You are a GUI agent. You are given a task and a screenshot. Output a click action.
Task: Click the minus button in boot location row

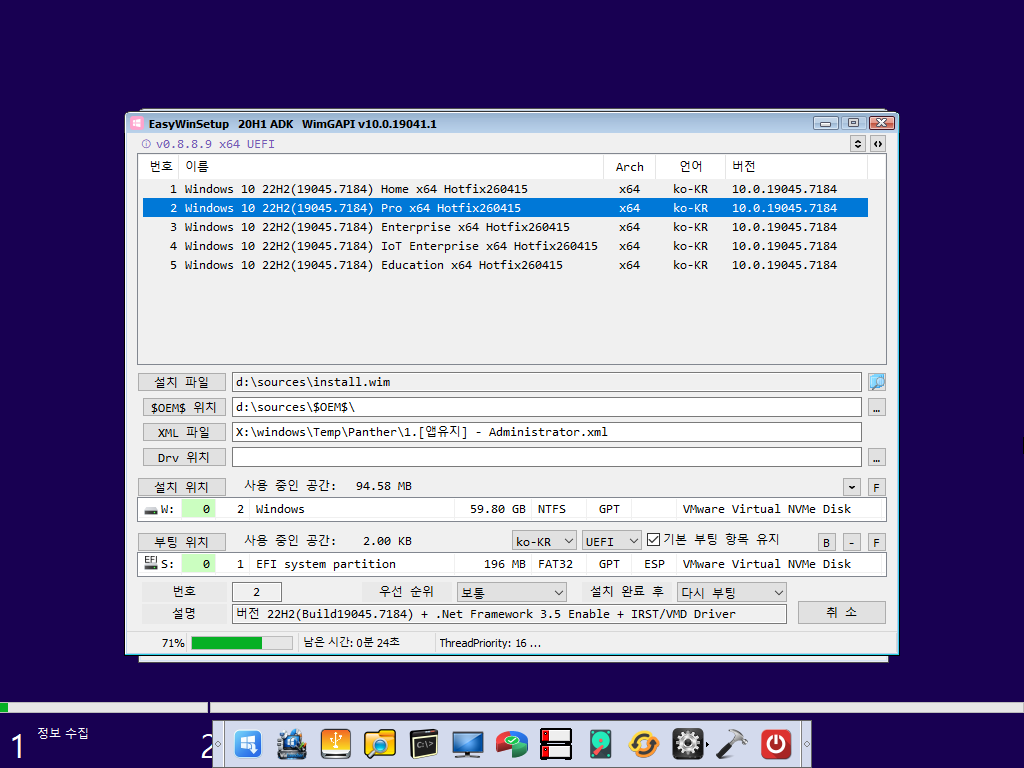852,542
